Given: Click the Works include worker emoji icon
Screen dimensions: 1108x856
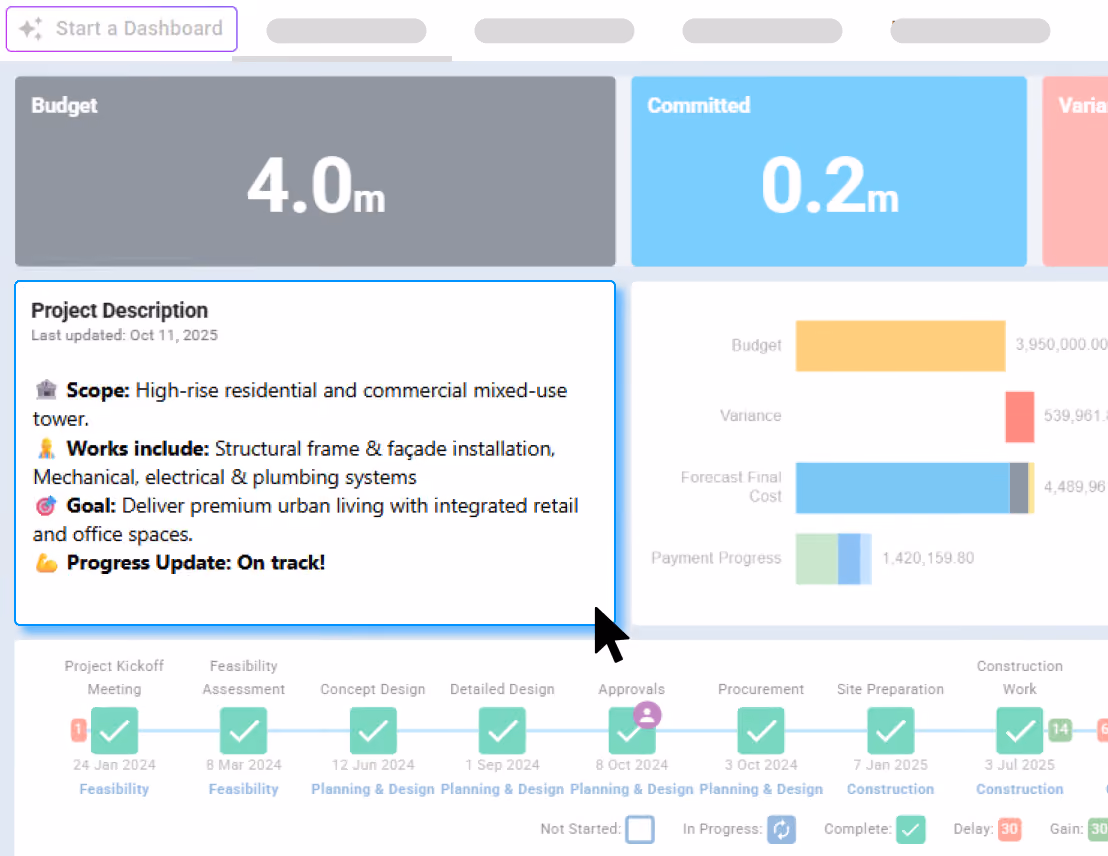Looking at the screenshot, I should tap(46, 448).
